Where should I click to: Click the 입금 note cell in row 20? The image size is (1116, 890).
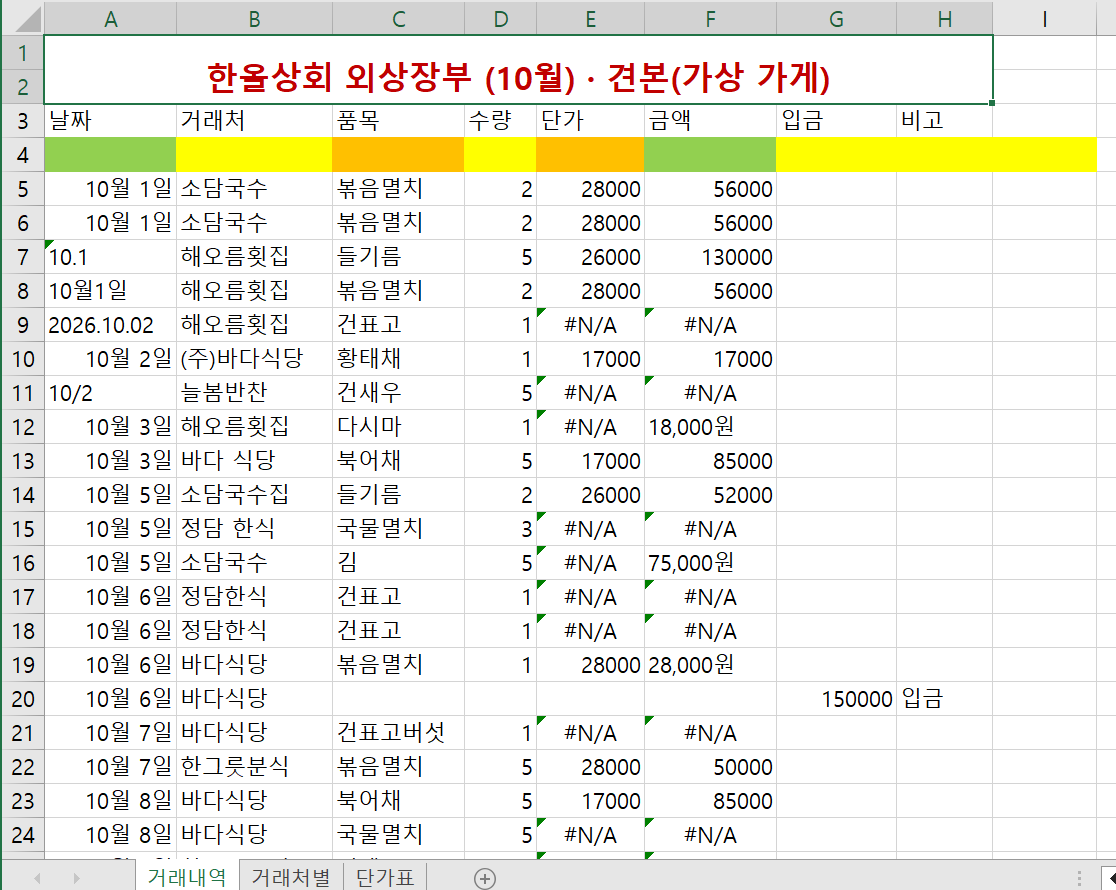click(x=944, y=698)
